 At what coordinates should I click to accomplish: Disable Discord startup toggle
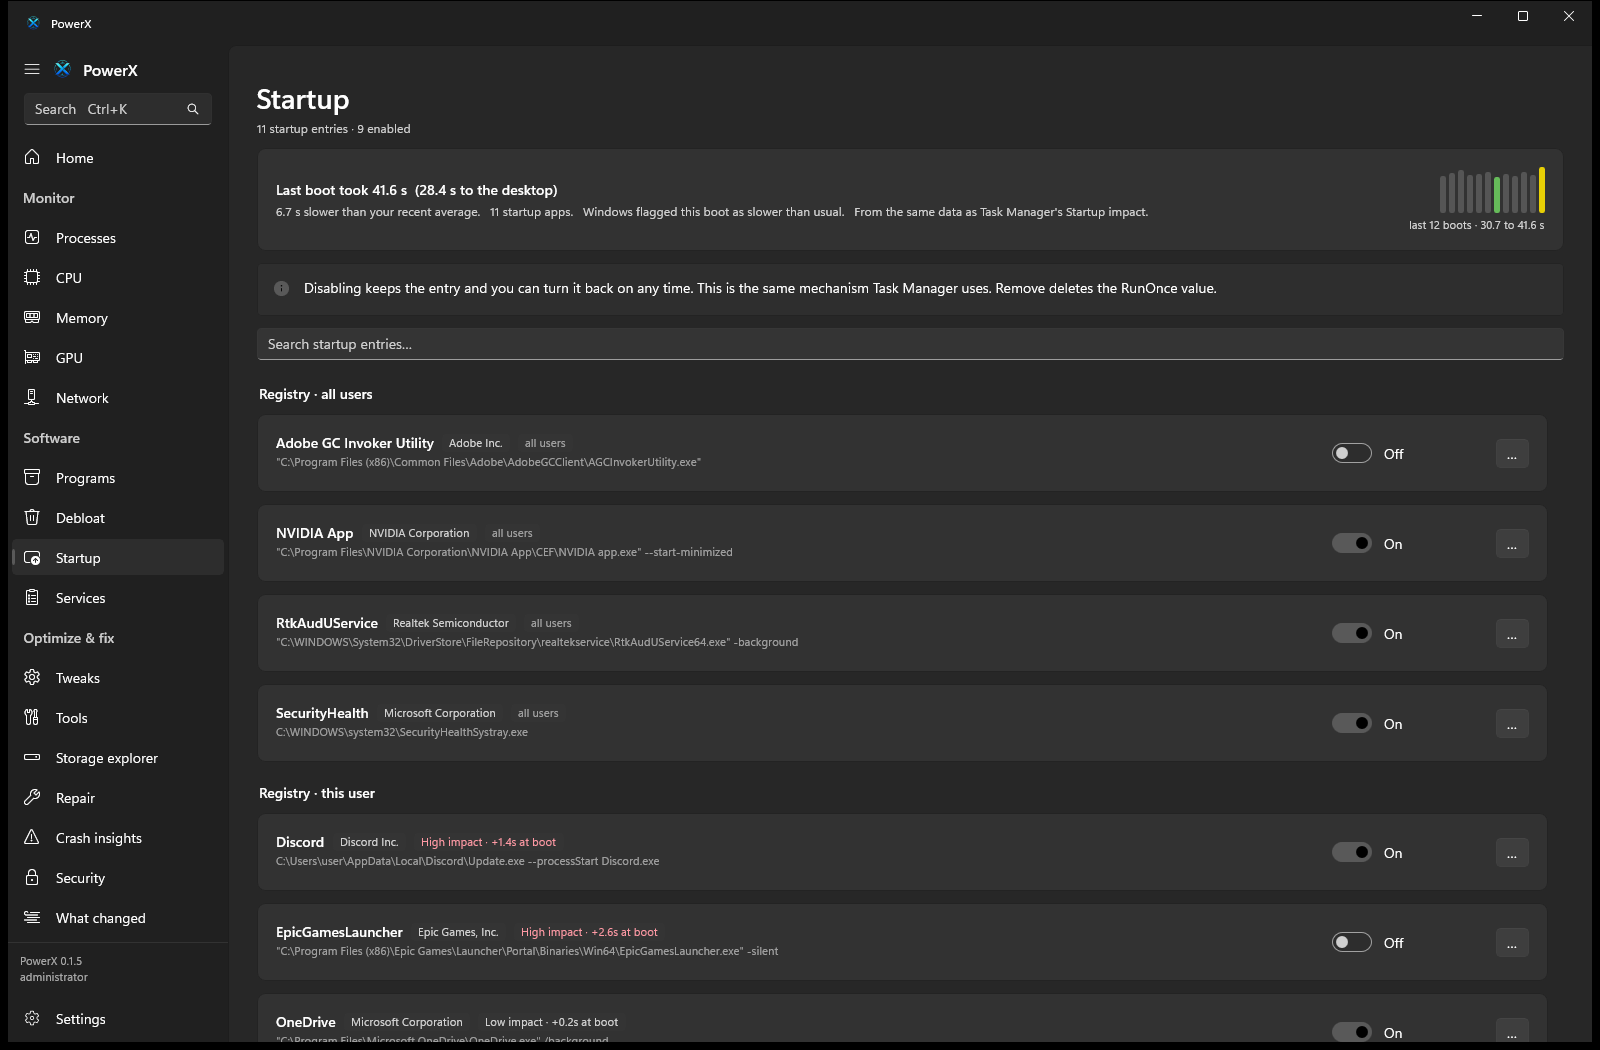click(x=1351, y=853)
